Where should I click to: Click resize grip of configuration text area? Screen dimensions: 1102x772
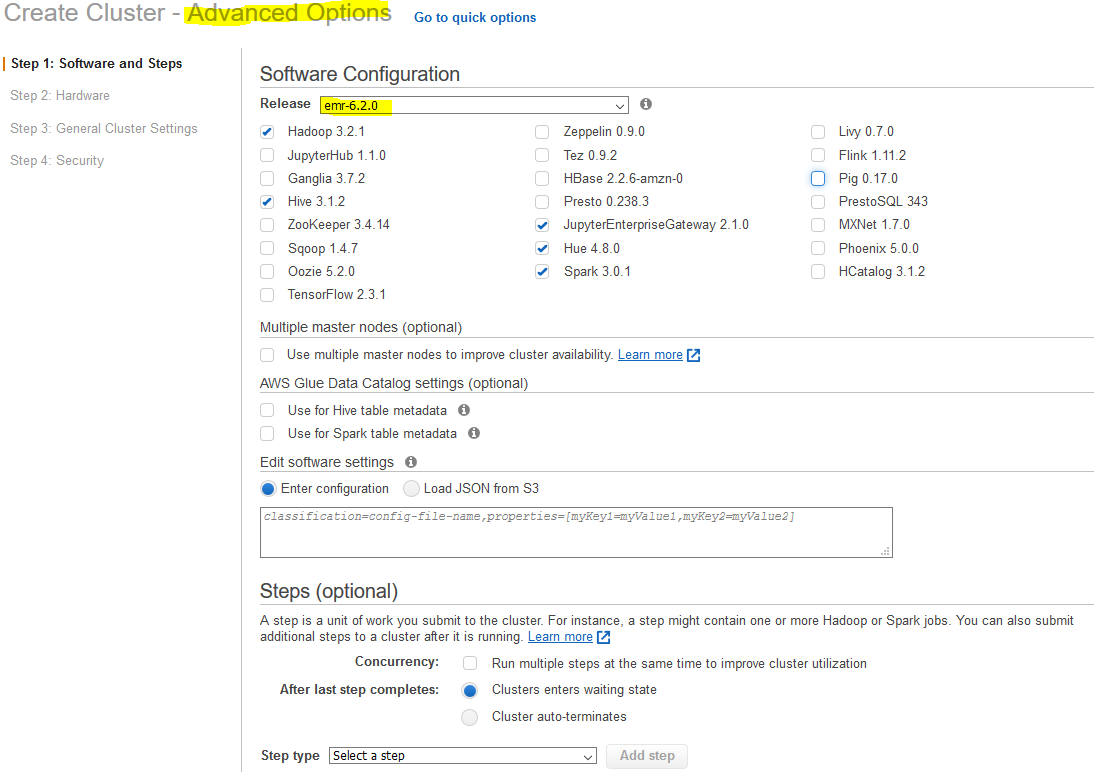tap(885, 550)
